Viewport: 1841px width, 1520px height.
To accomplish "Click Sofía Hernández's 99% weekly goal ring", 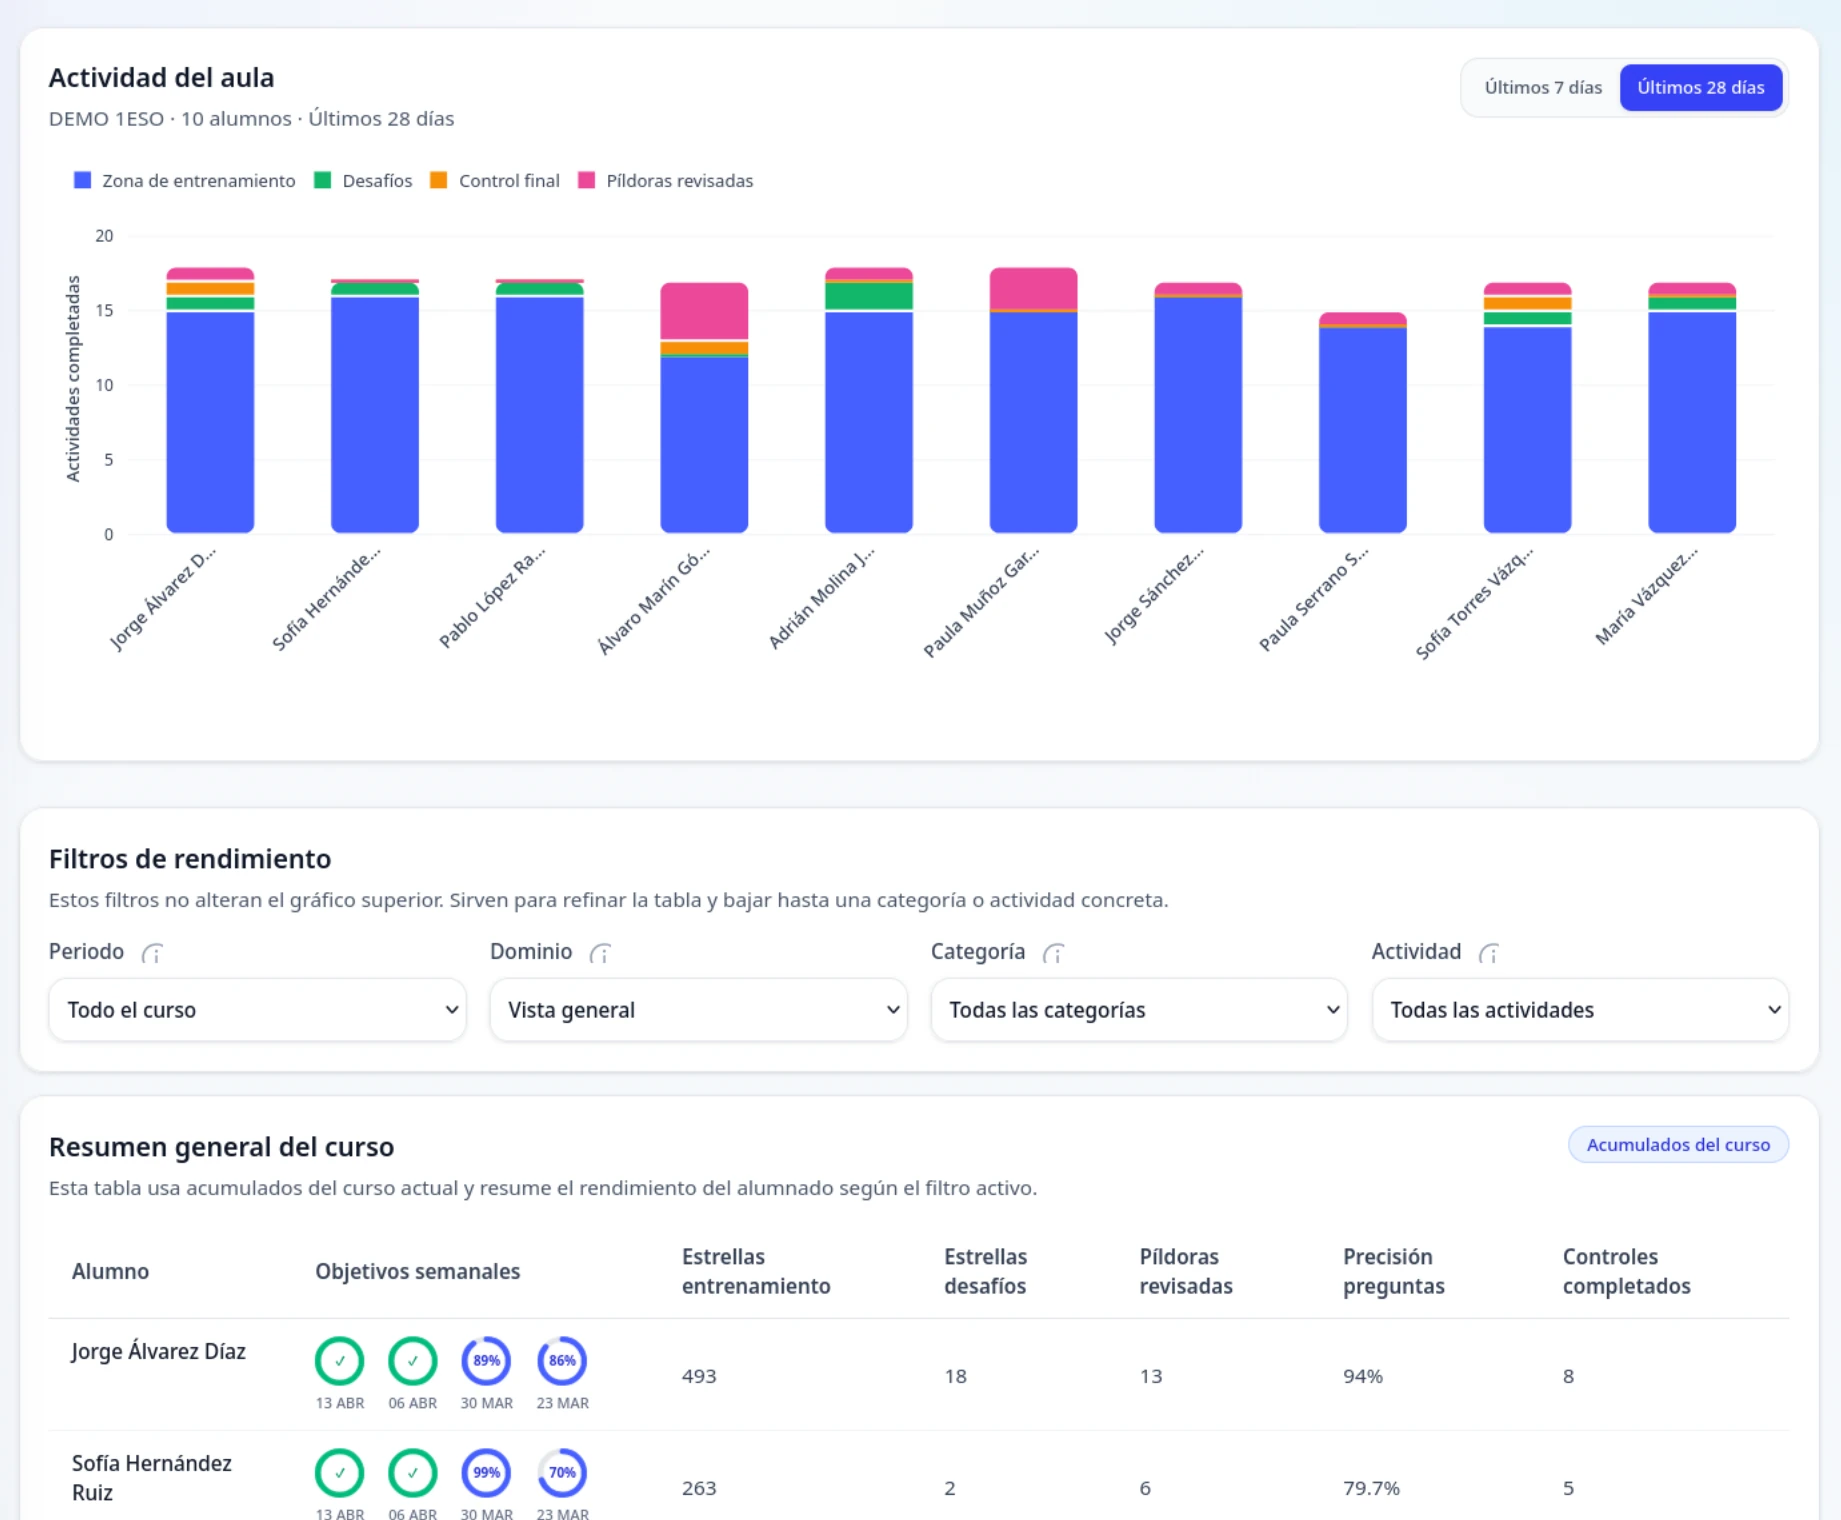I will click(x=486, y=1472).
